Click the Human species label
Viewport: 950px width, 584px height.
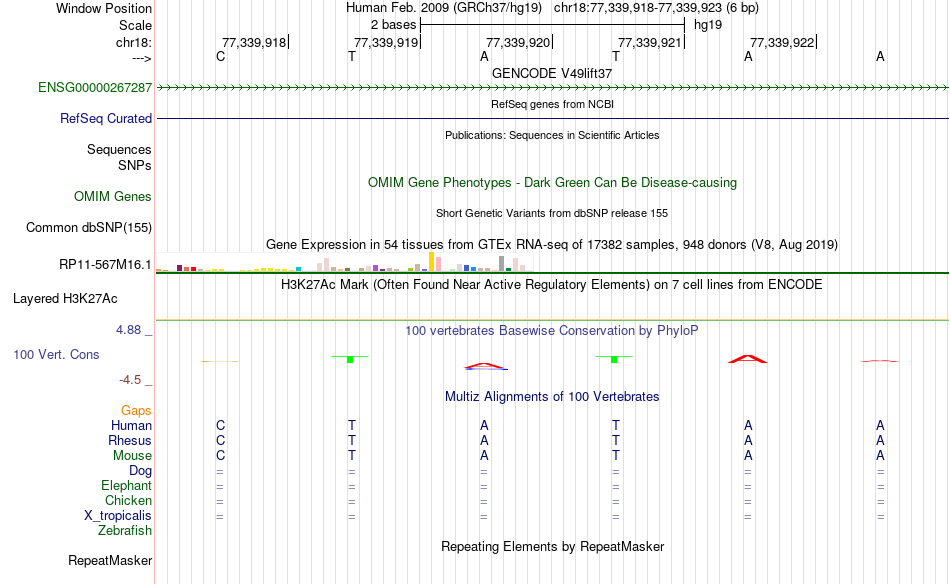point(131,425)
